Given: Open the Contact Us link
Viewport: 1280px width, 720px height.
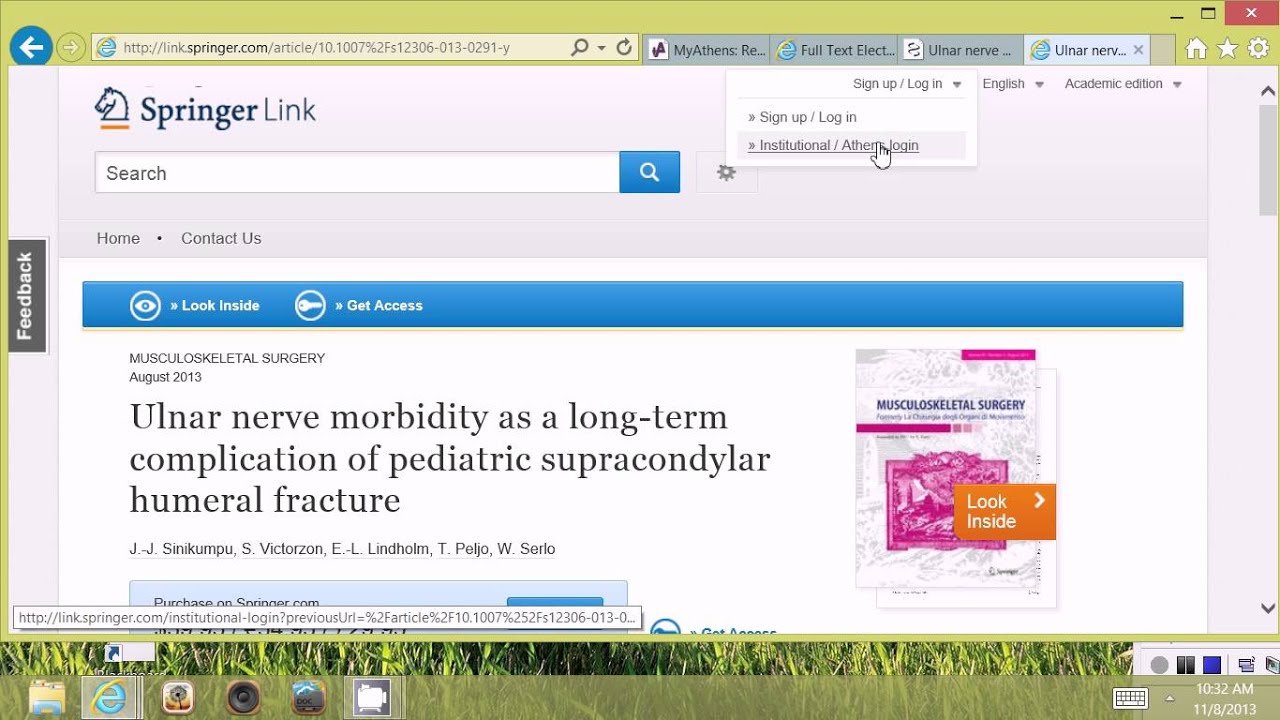Looking at the screenshot, I should (221, 238).
